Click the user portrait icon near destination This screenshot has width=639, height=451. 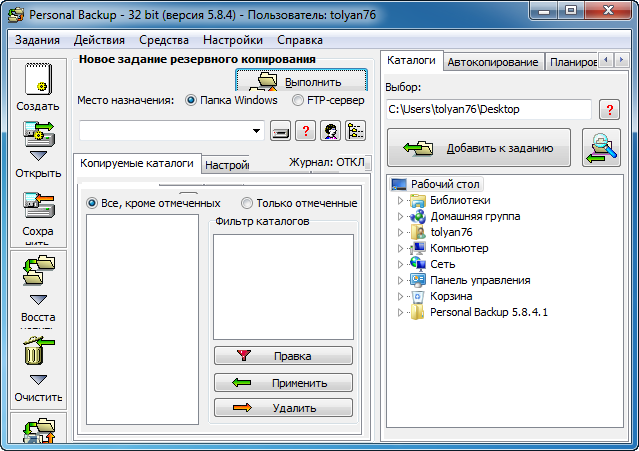[329, 131]
